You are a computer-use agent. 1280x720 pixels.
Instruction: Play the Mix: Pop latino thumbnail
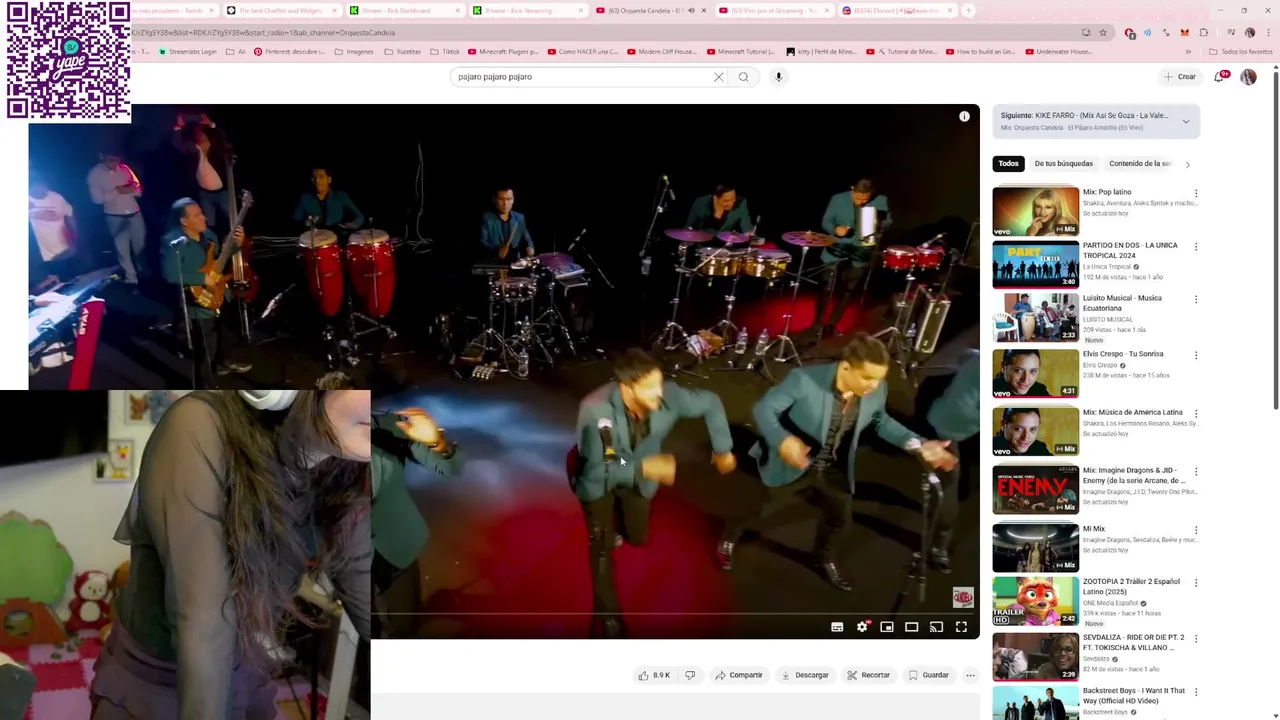[1035, 211]
